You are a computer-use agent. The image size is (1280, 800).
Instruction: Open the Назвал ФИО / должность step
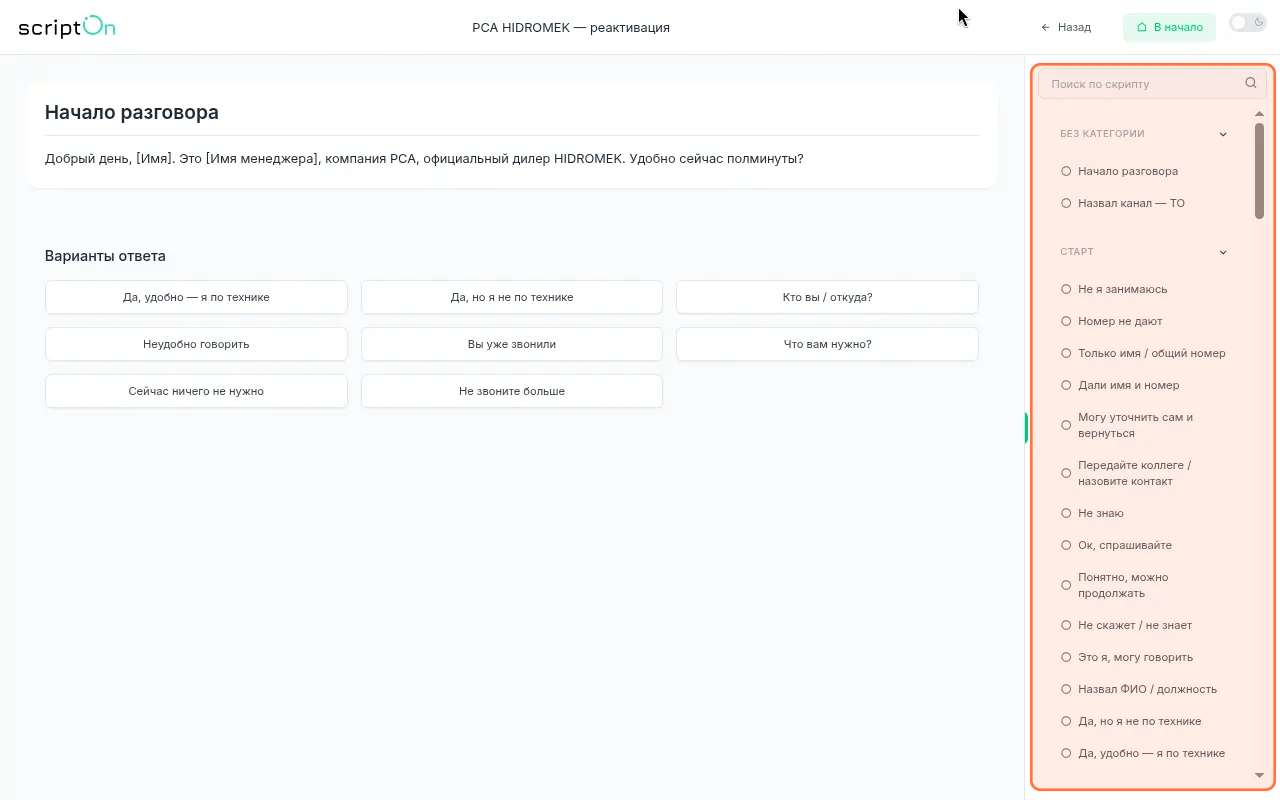pos(1145,689)
